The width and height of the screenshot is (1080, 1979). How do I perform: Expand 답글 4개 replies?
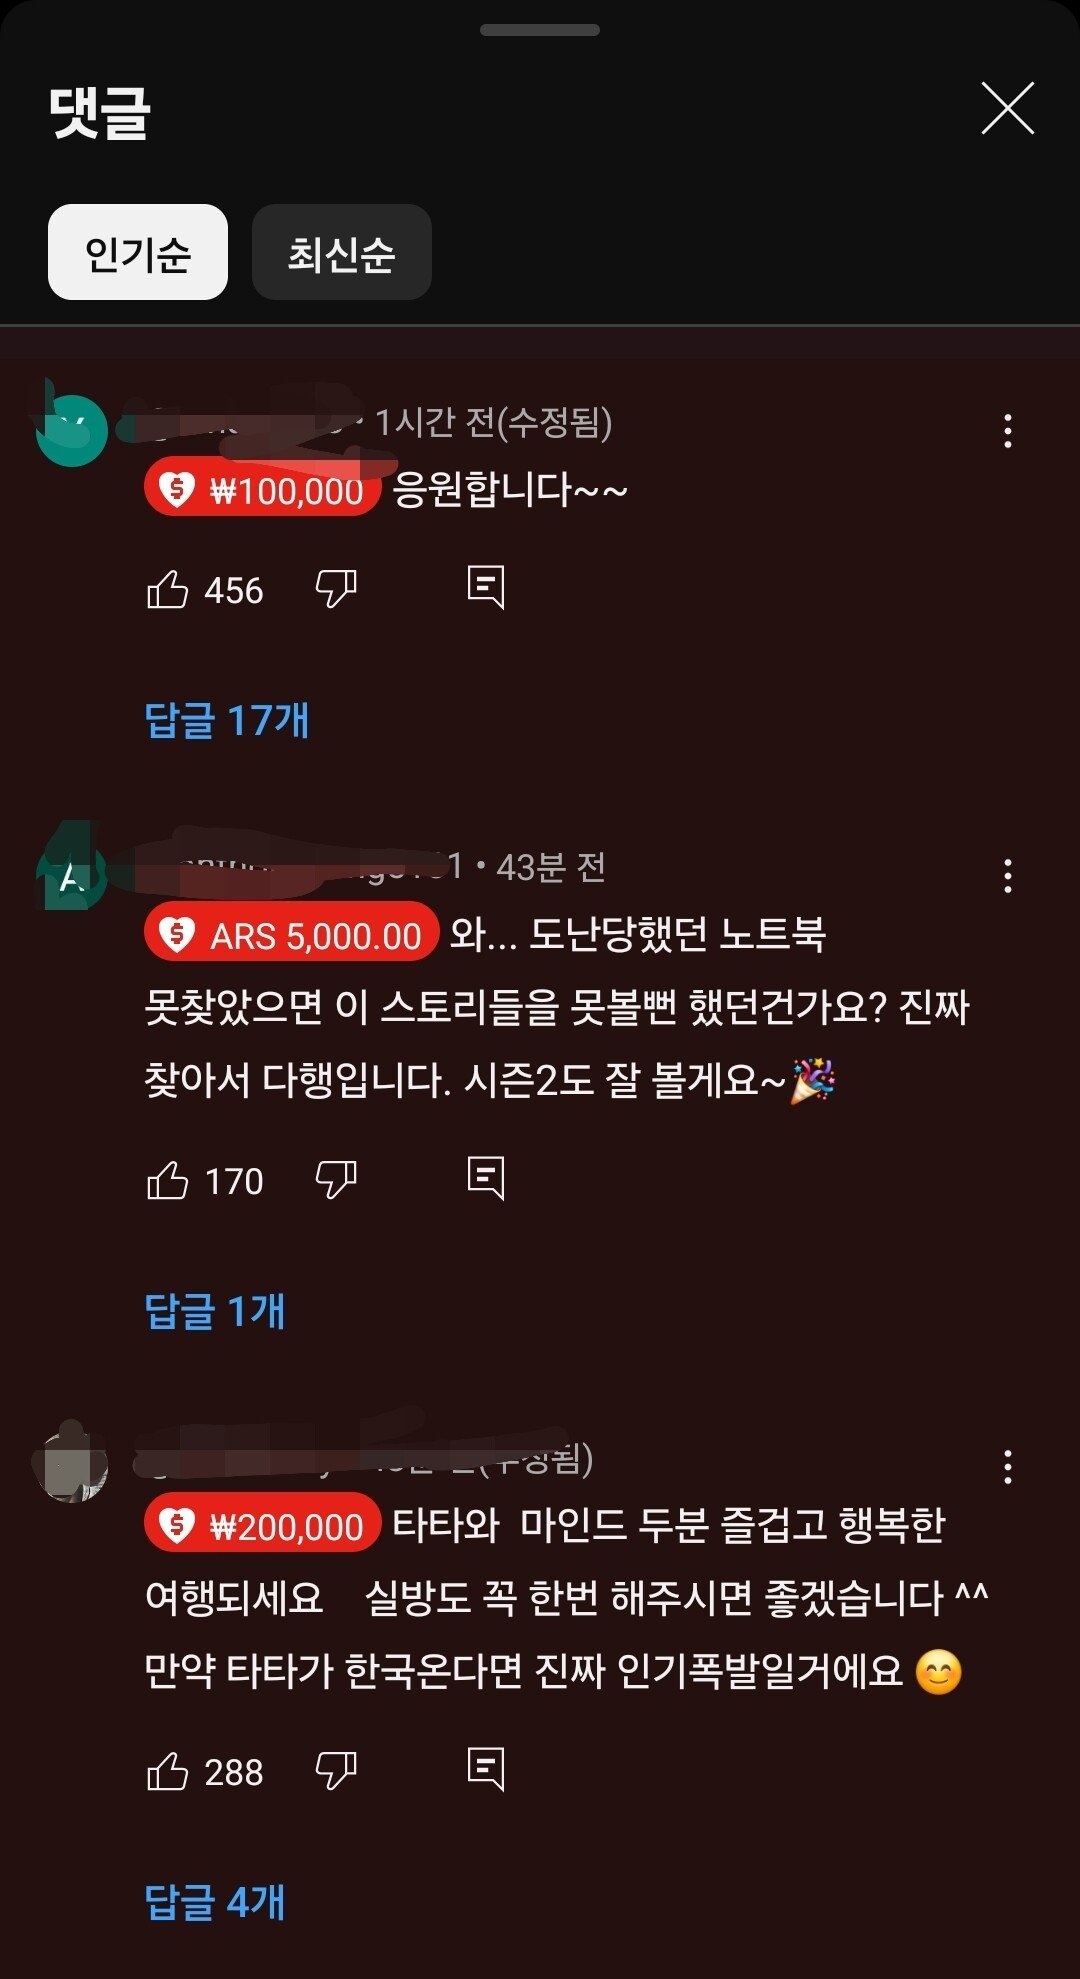(x=215, y=1902)
